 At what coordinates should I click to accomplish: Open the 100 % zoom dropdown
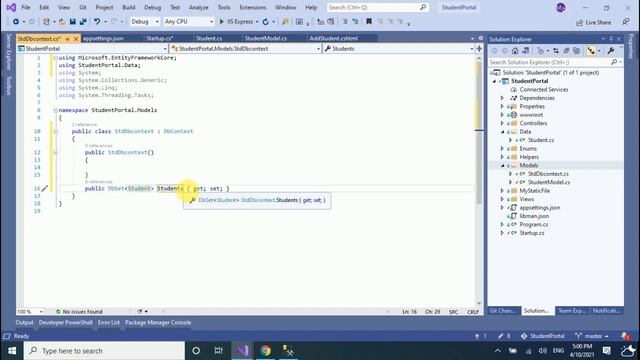[30, 311]
